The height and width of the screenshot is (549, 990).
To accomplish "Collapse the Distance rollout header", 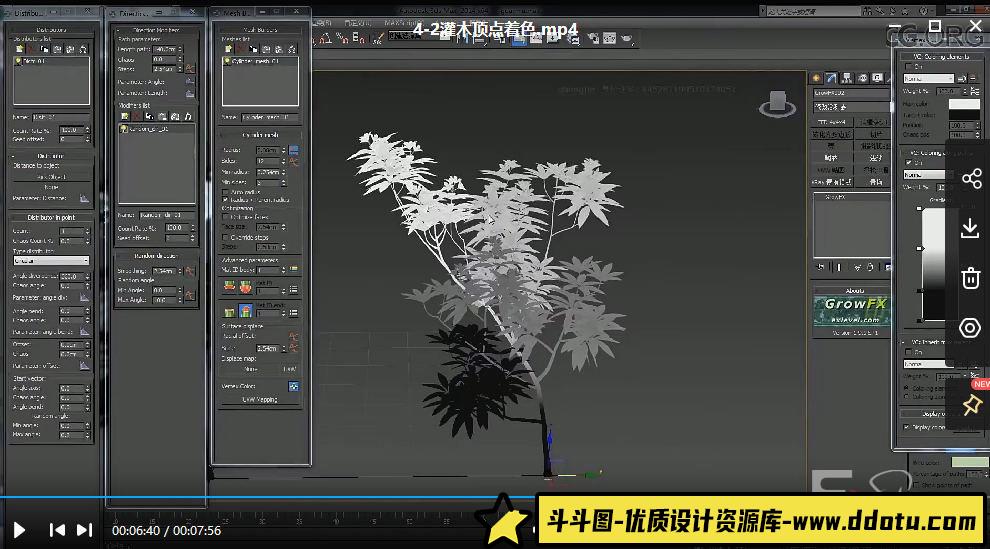I will coord(51,156).
